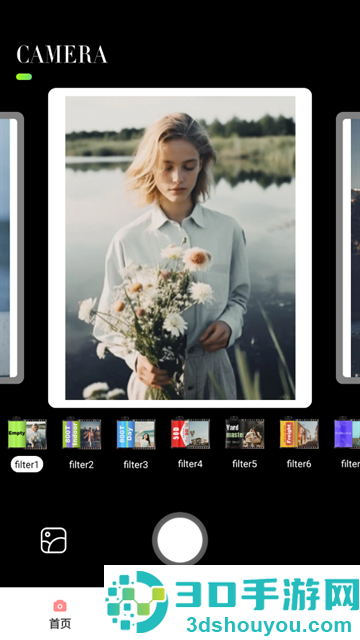Tap the filter3 label
The image size is (360, 640).
pyautogui.click(x=136, y=464)
